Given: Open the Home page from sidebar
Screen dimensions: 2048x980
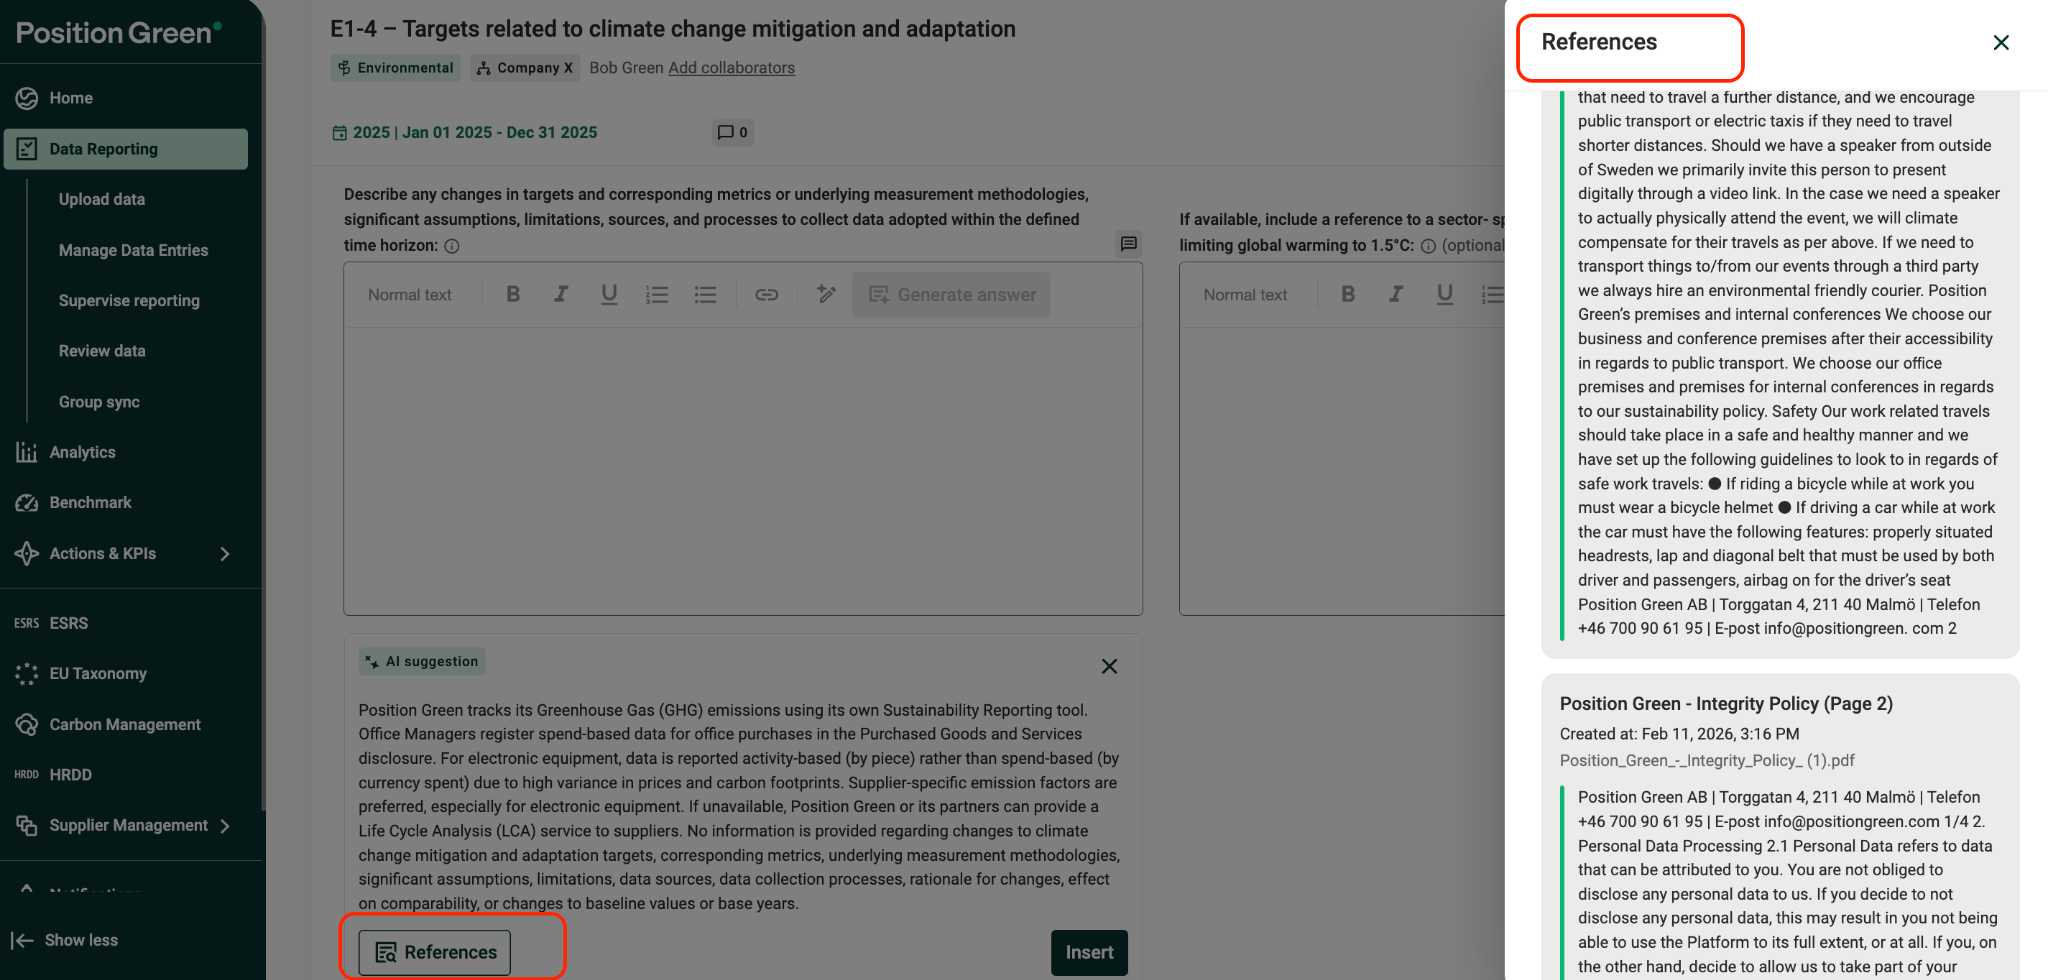Looking at the screenshot, I should point(70,98).
